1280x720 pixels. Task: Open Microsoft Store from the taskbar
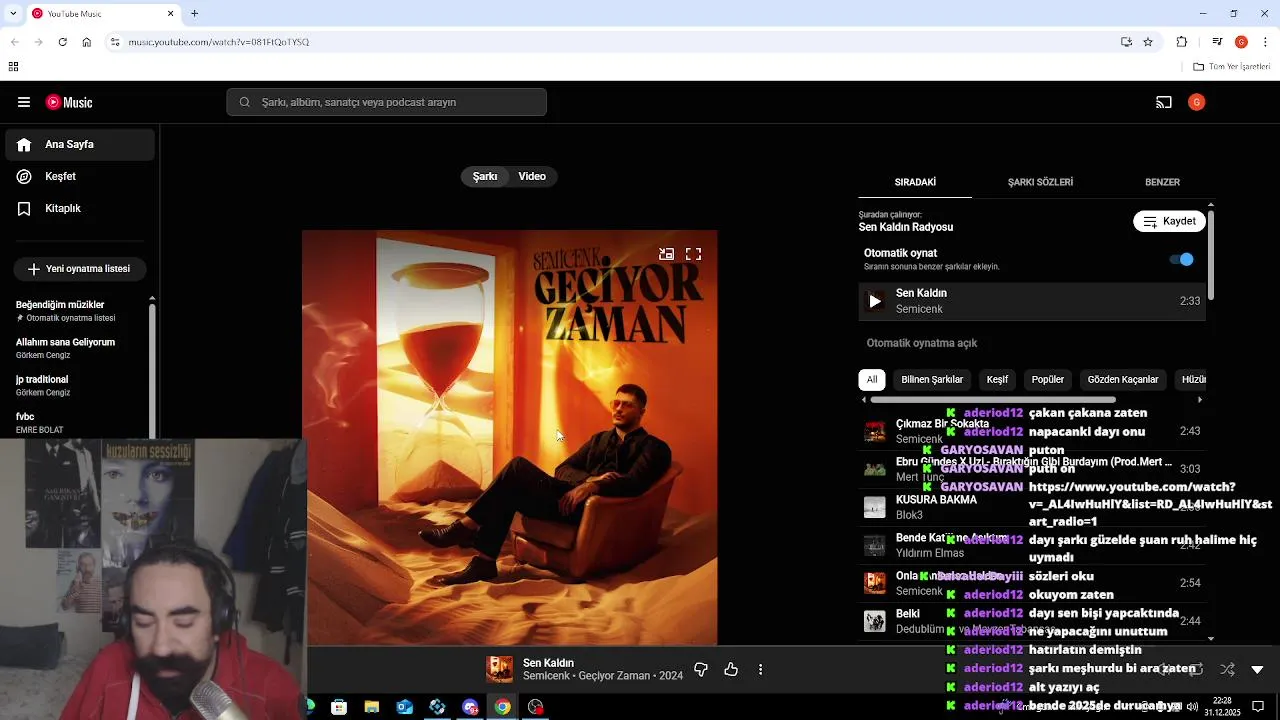coord(339,707)
